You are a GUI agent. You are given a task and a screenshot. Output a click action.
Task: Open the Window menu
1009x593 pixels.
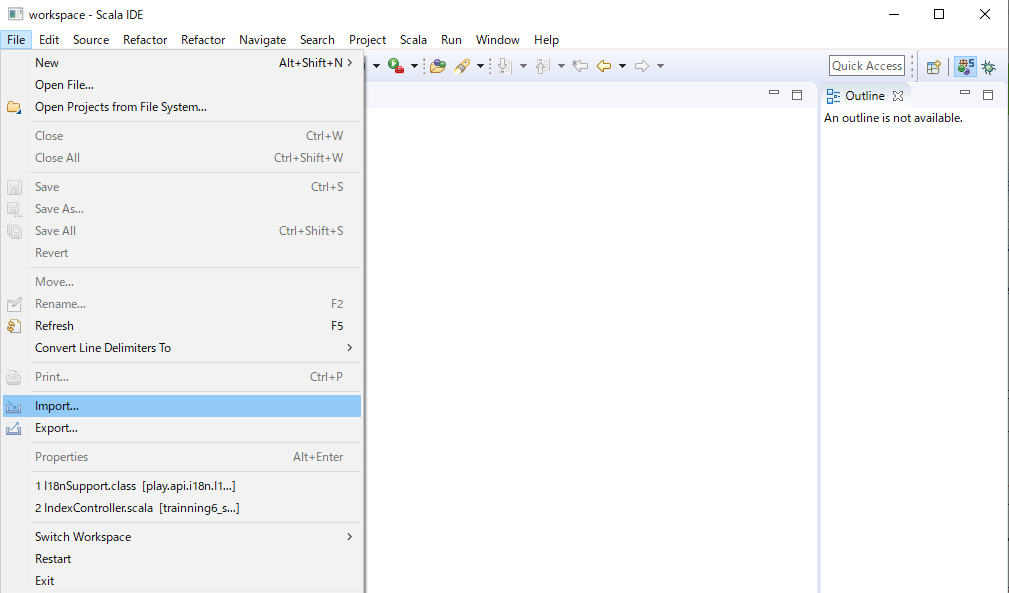click(x=497, y=40)
